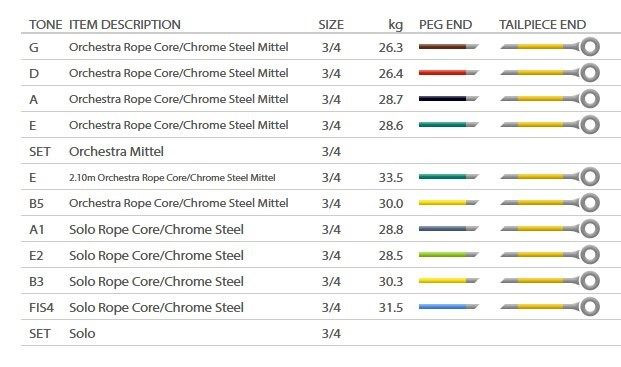Select the black peg end icon for A string
Image resolution: width=621 pixels, height=367 pixels.
(449, 99)
